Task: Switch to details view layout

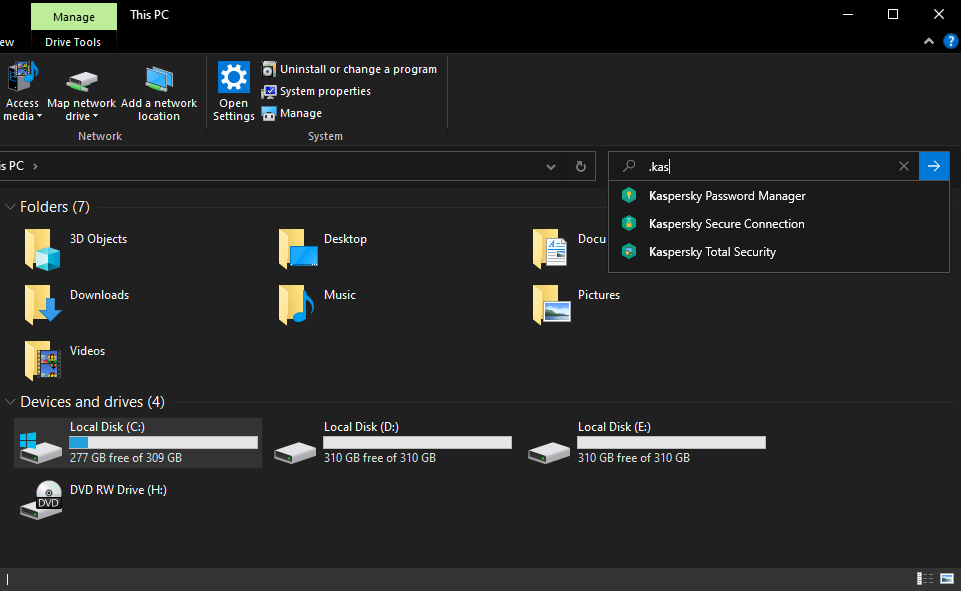Action: pos(925,578)
